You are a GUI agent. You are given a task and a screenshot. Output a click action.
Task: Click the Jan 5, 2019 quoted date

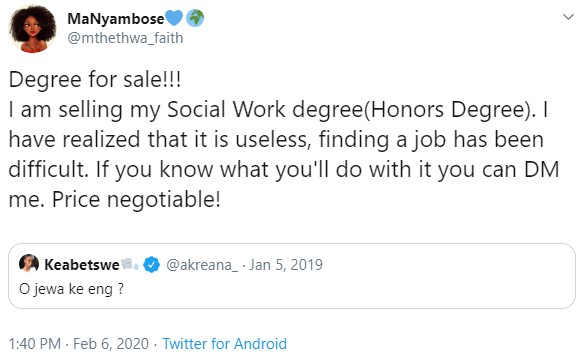286,265
